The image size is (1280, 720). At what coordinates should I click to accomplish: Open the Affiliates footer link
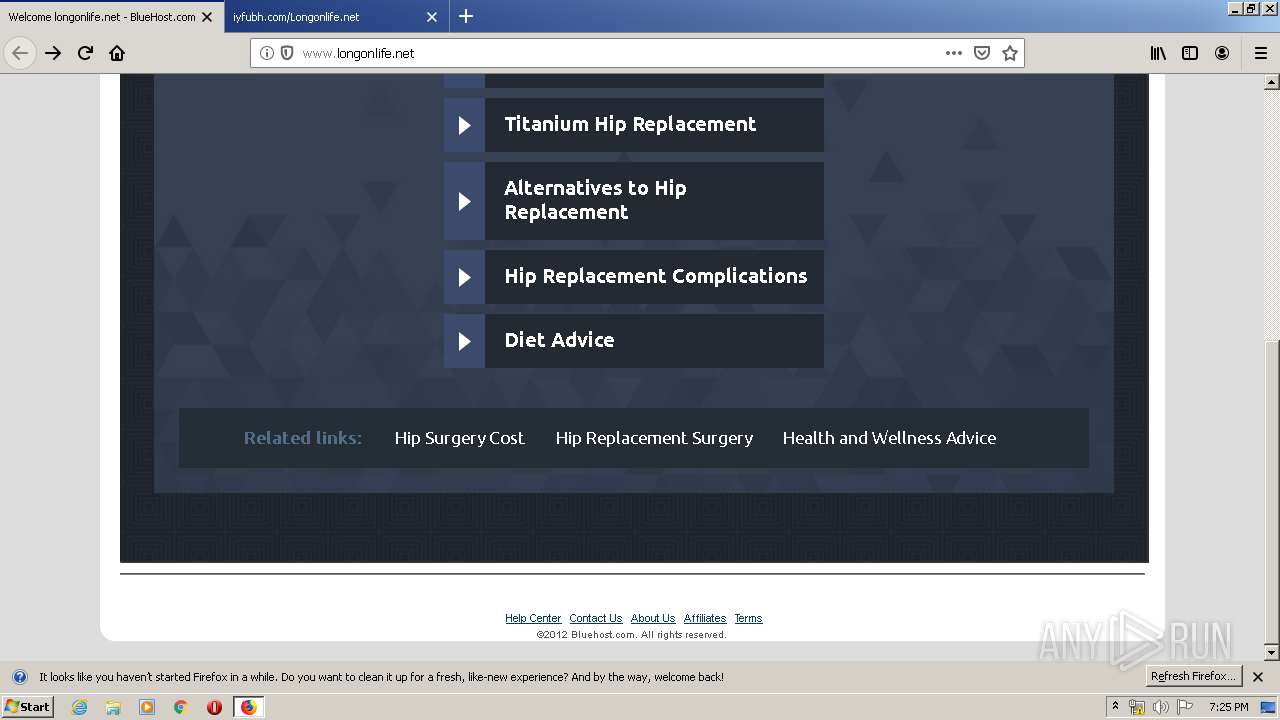(705, 618)
